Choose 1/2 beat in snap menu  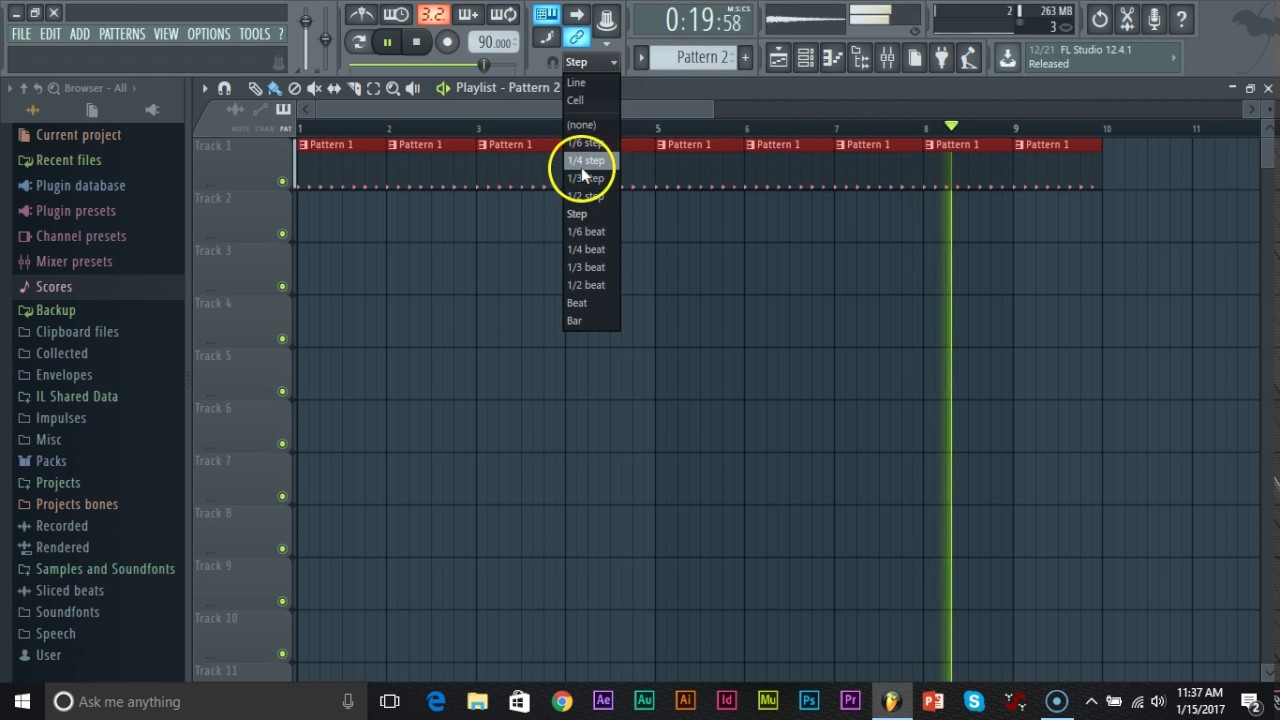tap(590, 285)
